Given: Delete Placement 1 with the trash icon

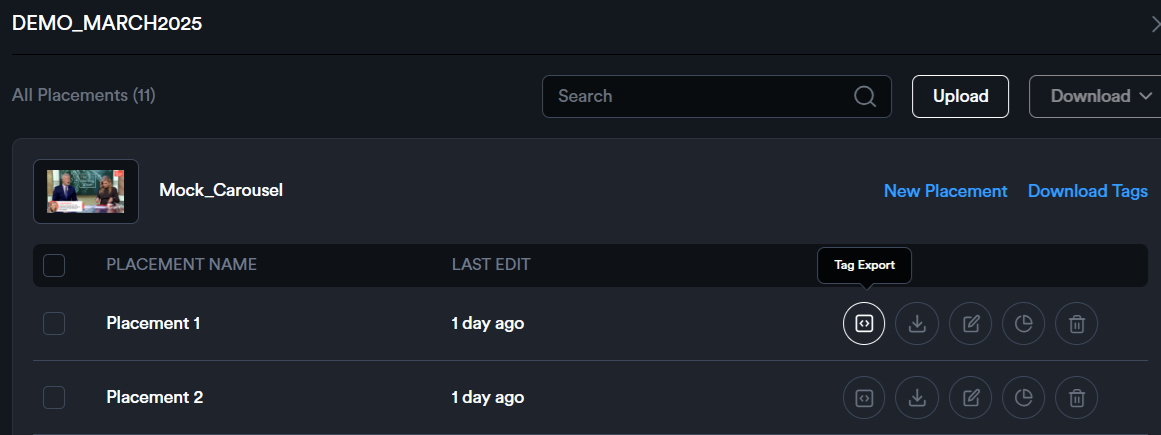Looking at the screenshot, I should click(1076, 324).
